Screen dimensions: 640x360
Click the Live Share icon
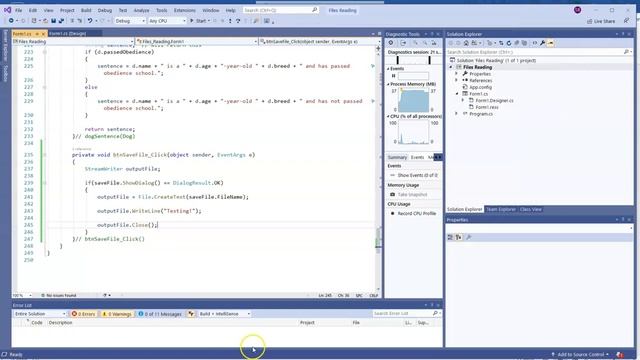pos(589,21)
